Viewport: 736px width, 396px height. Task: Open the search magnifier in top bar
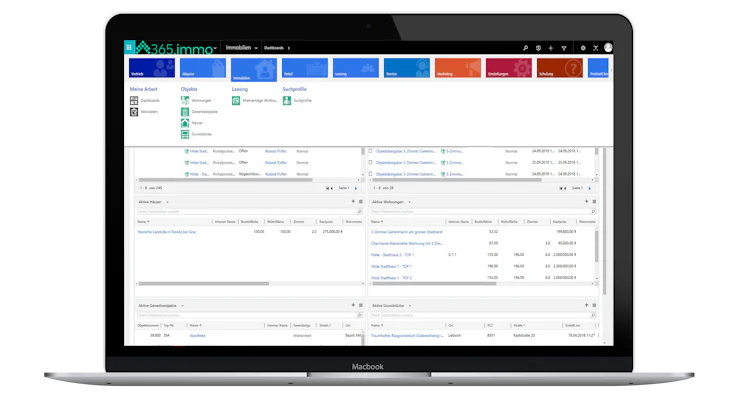[525, 48]
